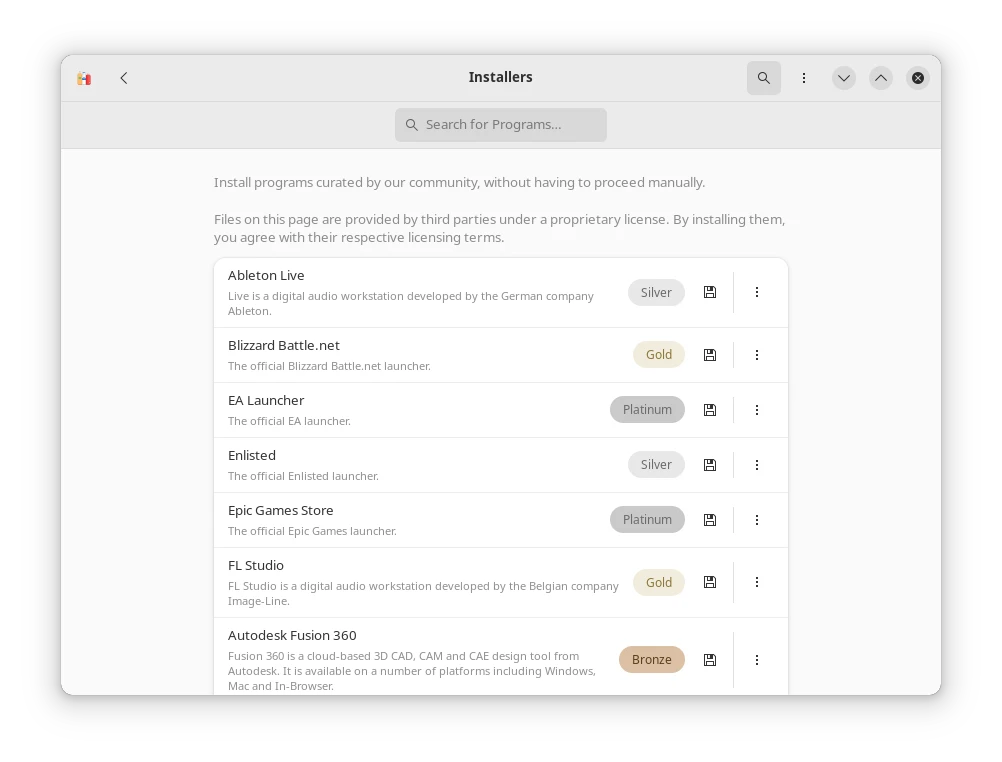Click the install icon for Autodesk Fusion 360
This screenshot has width=1002, height=762.
(710, 660)
